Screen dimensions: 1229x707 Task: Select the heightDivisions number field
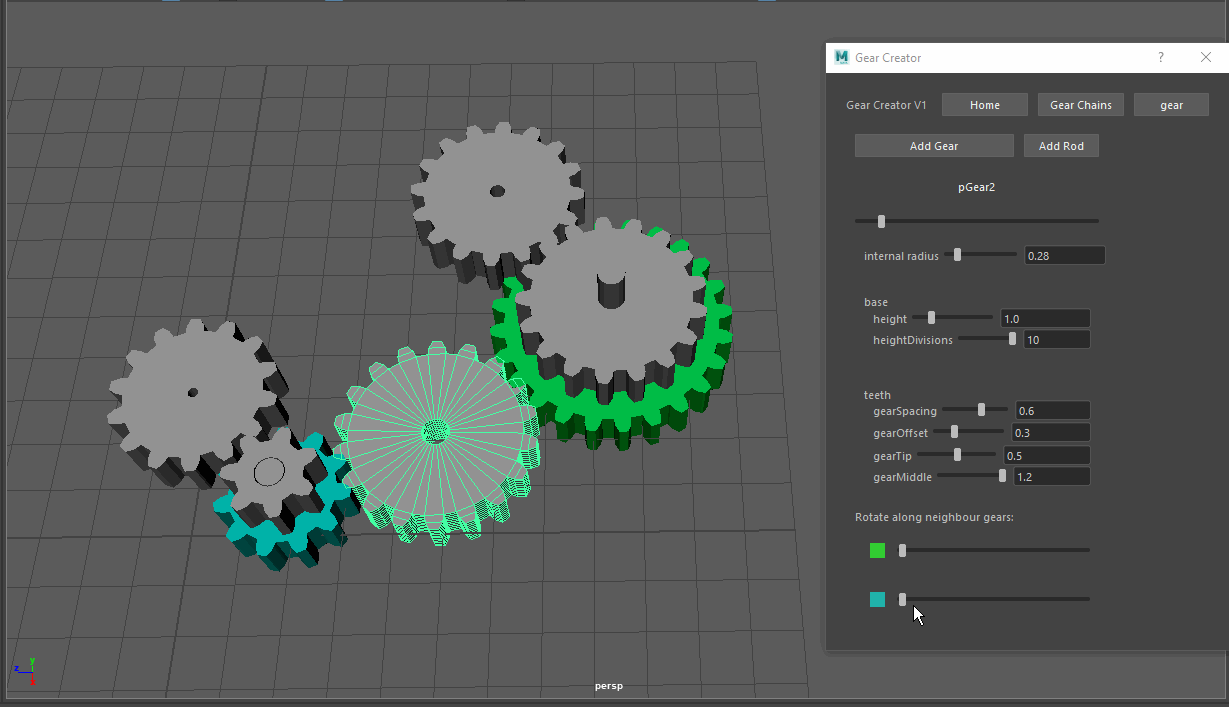tap(1055, 339)
